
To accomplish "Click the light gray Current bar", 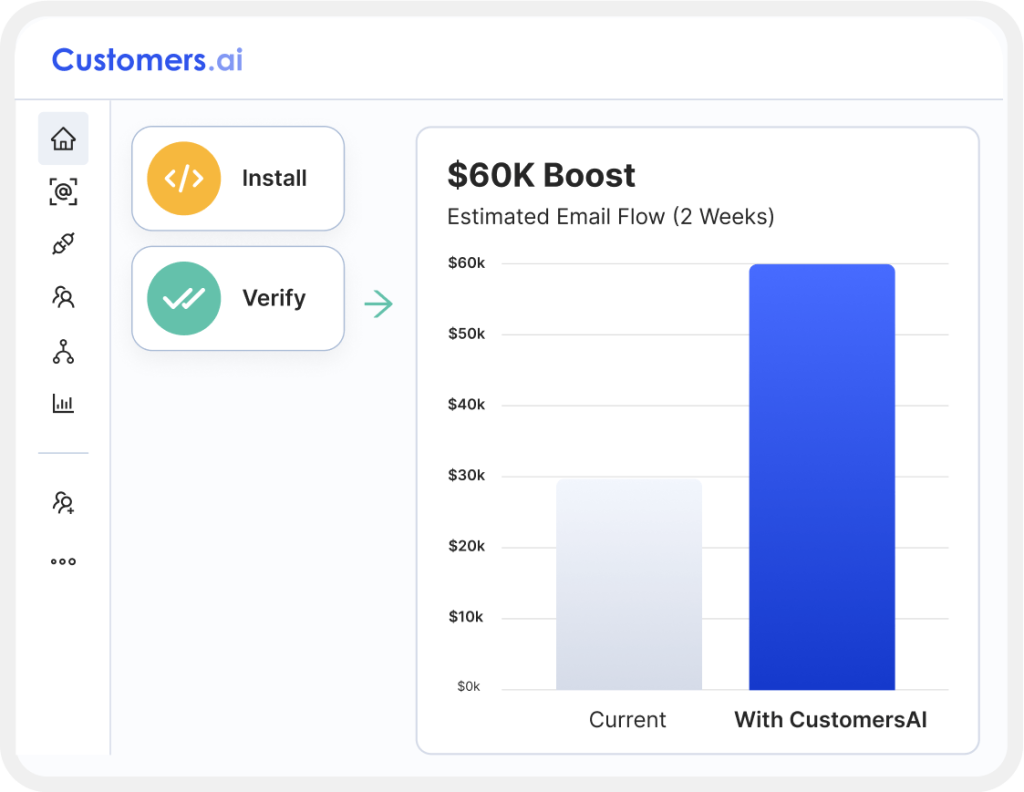I will pyautogui.click(x=629, y=585).
